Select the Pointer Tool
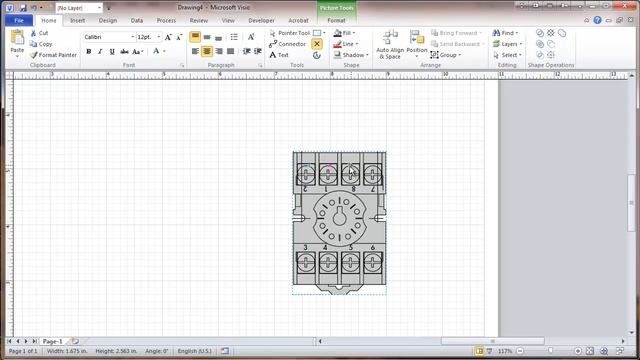This screenshot has height=360, width=640. coord(290,33)
